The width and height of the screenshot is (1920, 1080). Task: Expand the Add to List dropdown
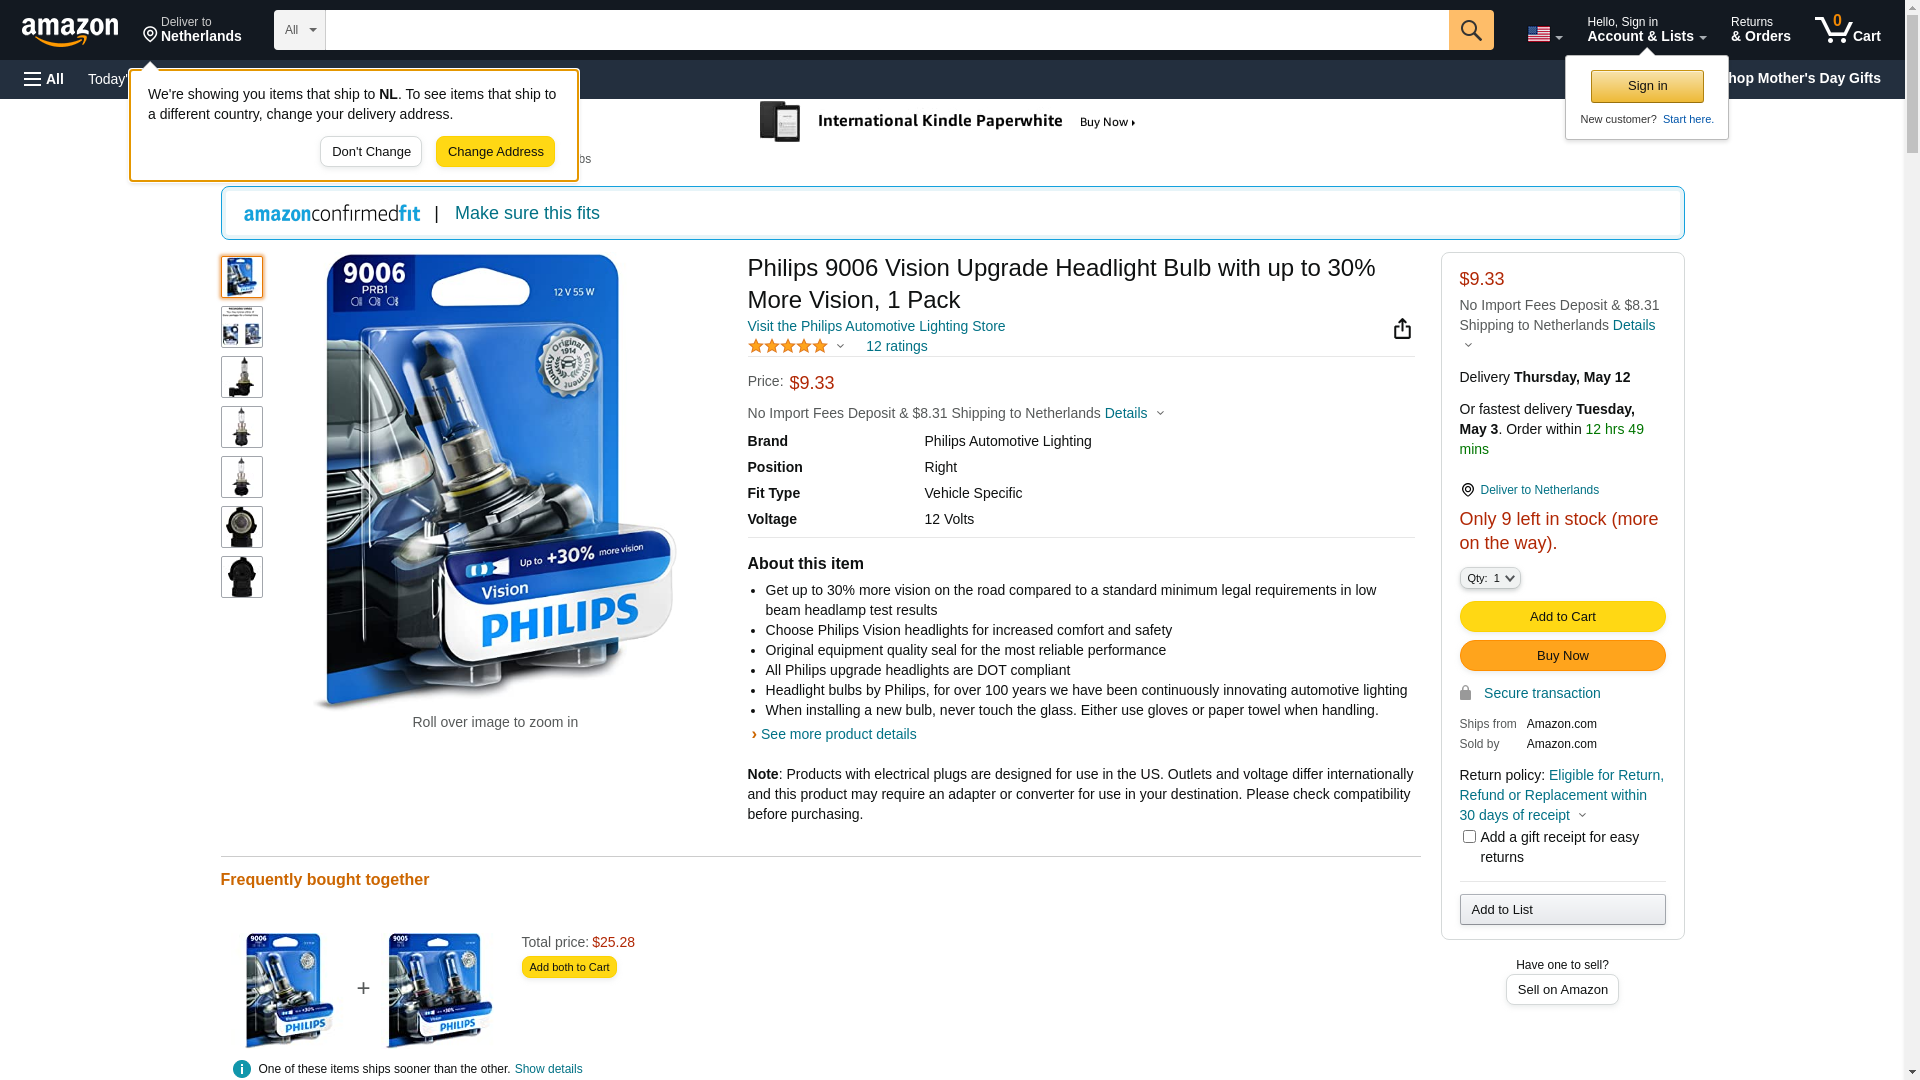click(x=1562, y=909)
